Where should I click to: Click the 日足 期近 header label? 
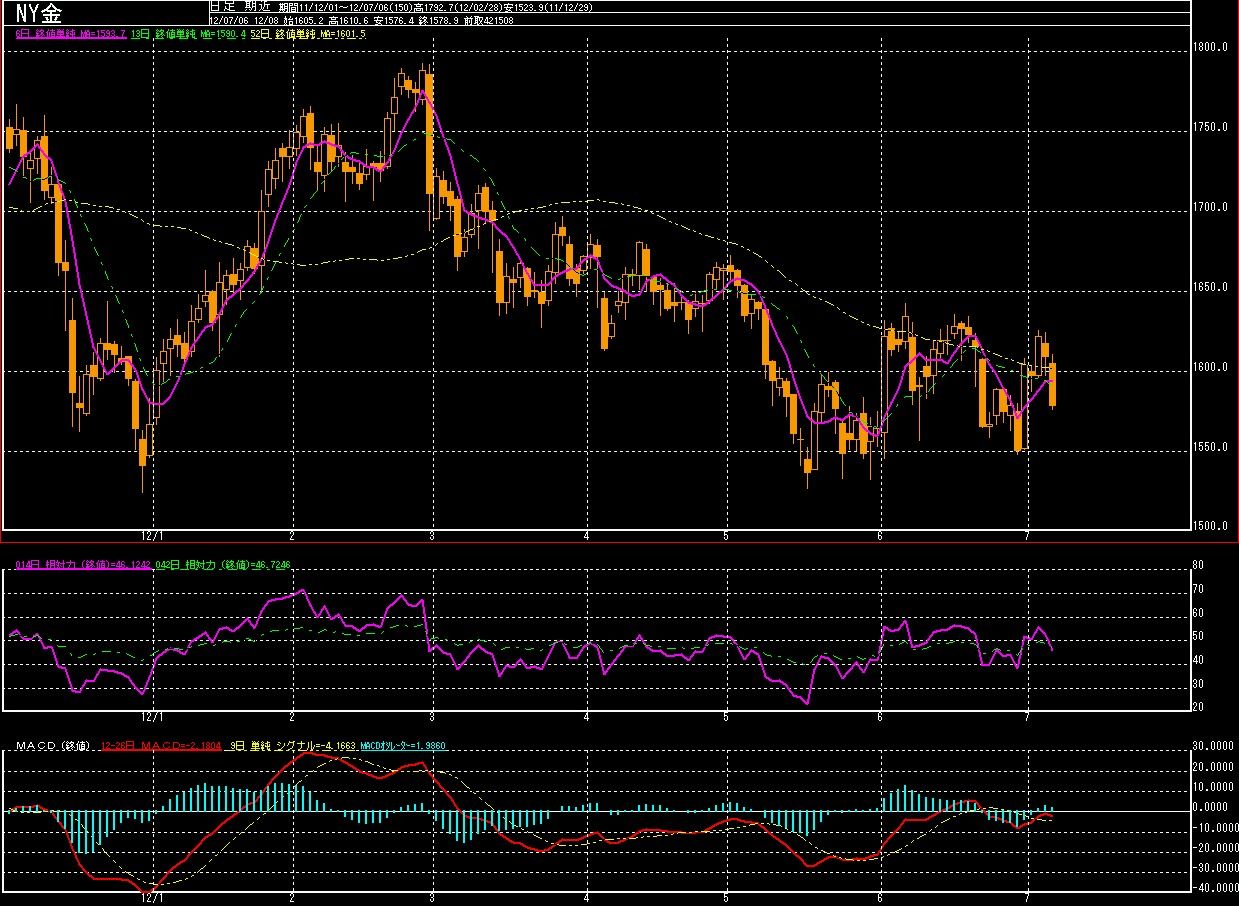coord(240,7)
